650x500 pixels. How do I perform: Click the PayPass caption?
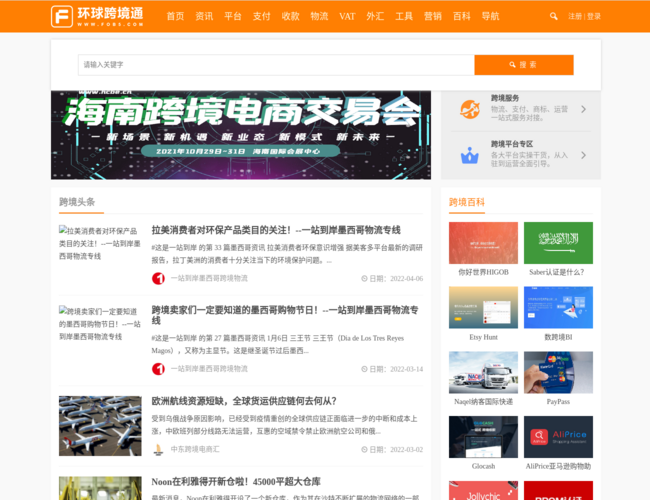[558, 402]
